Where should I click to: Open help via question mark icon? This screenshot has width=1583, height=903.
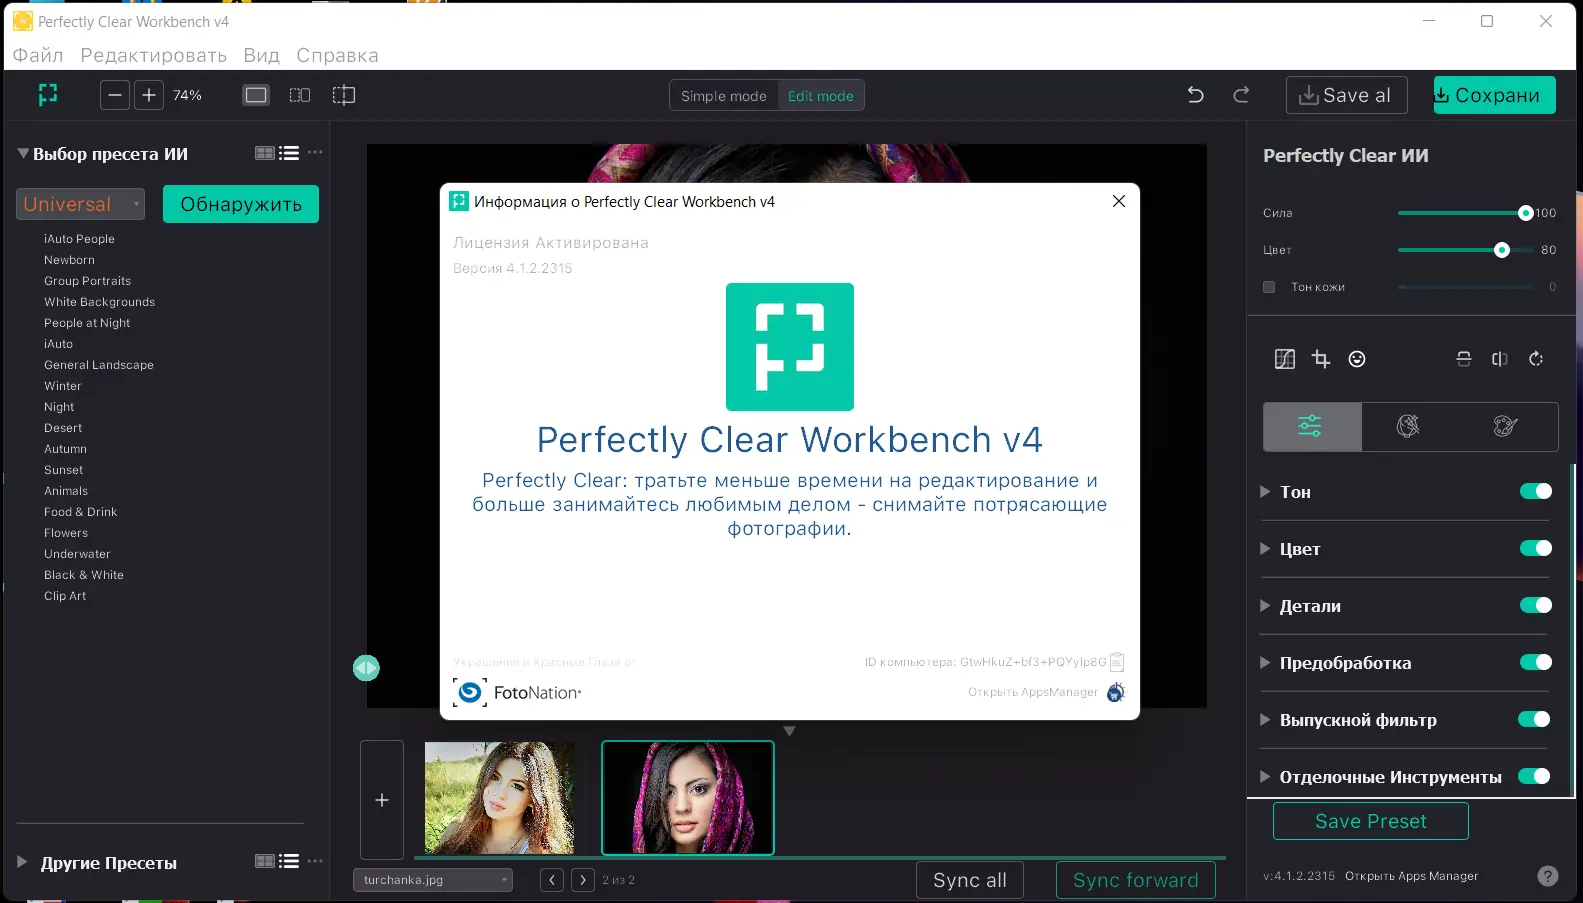click(x=1548, y=876)
